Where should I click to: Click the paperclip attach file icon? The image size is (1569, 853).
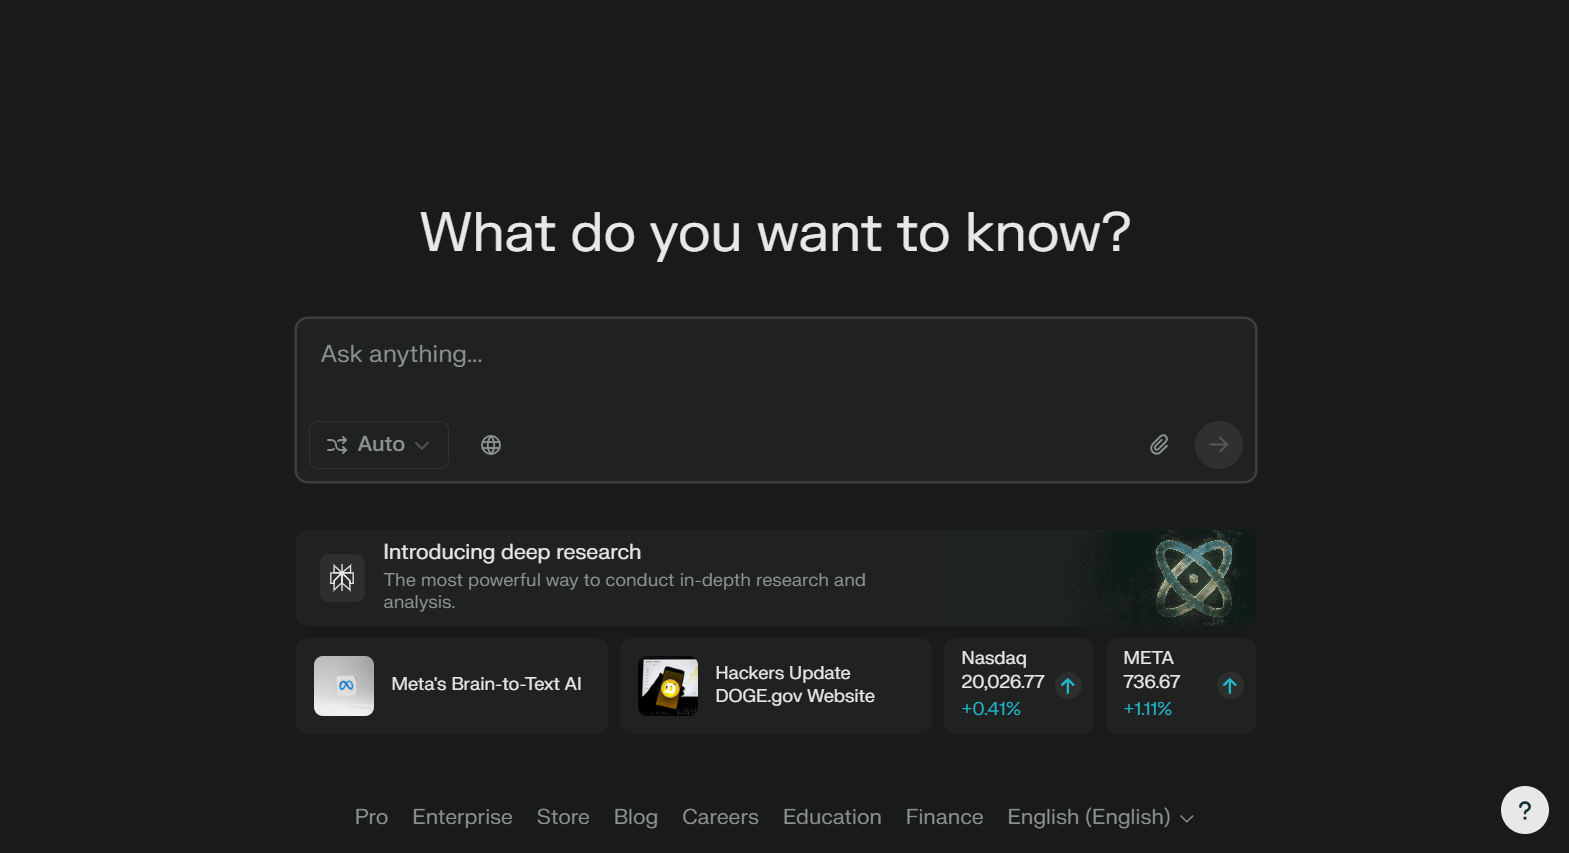pos(1159,445)
